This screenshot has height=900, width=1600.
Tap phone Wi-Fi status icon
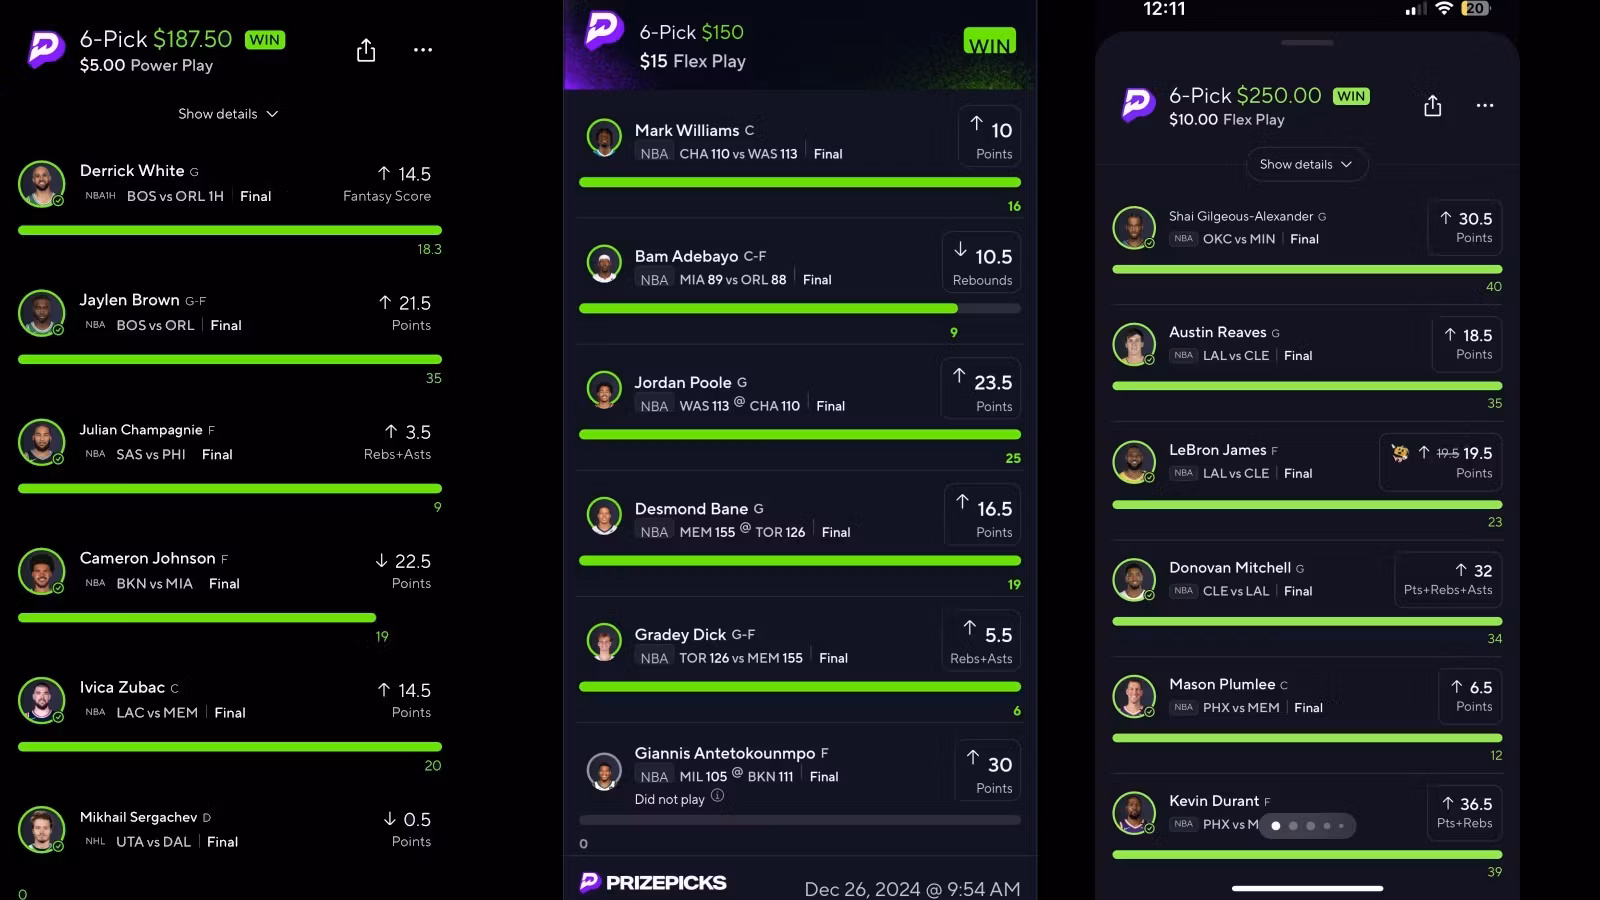[1443, 9]
